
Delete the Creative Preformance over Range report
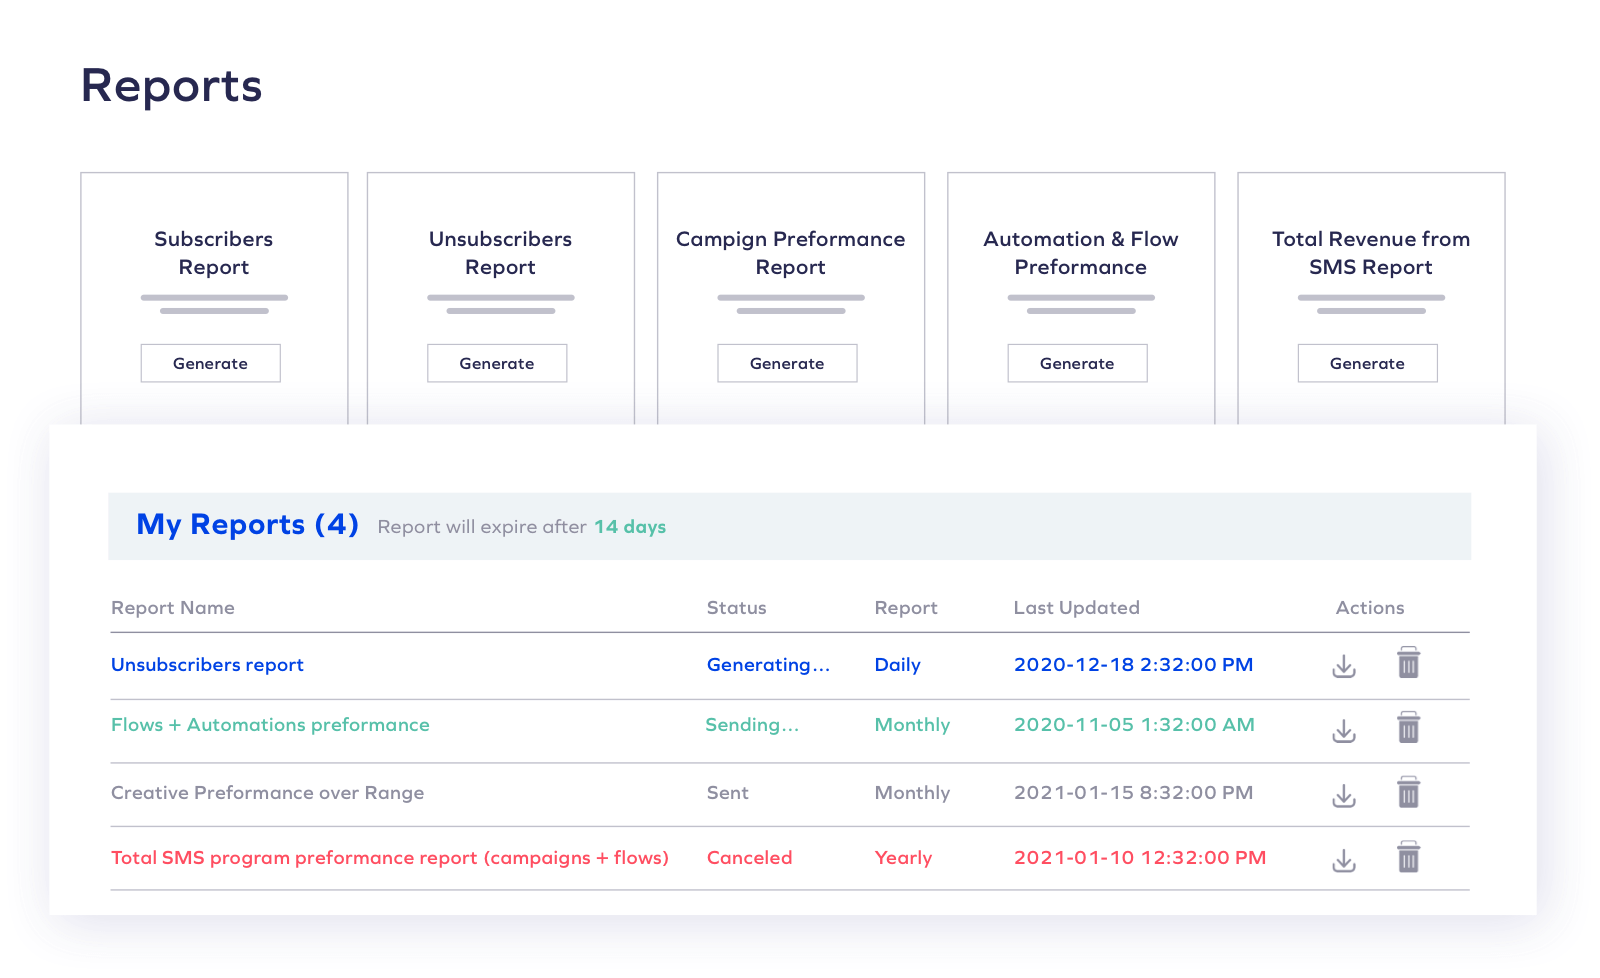pos(1409,793)
